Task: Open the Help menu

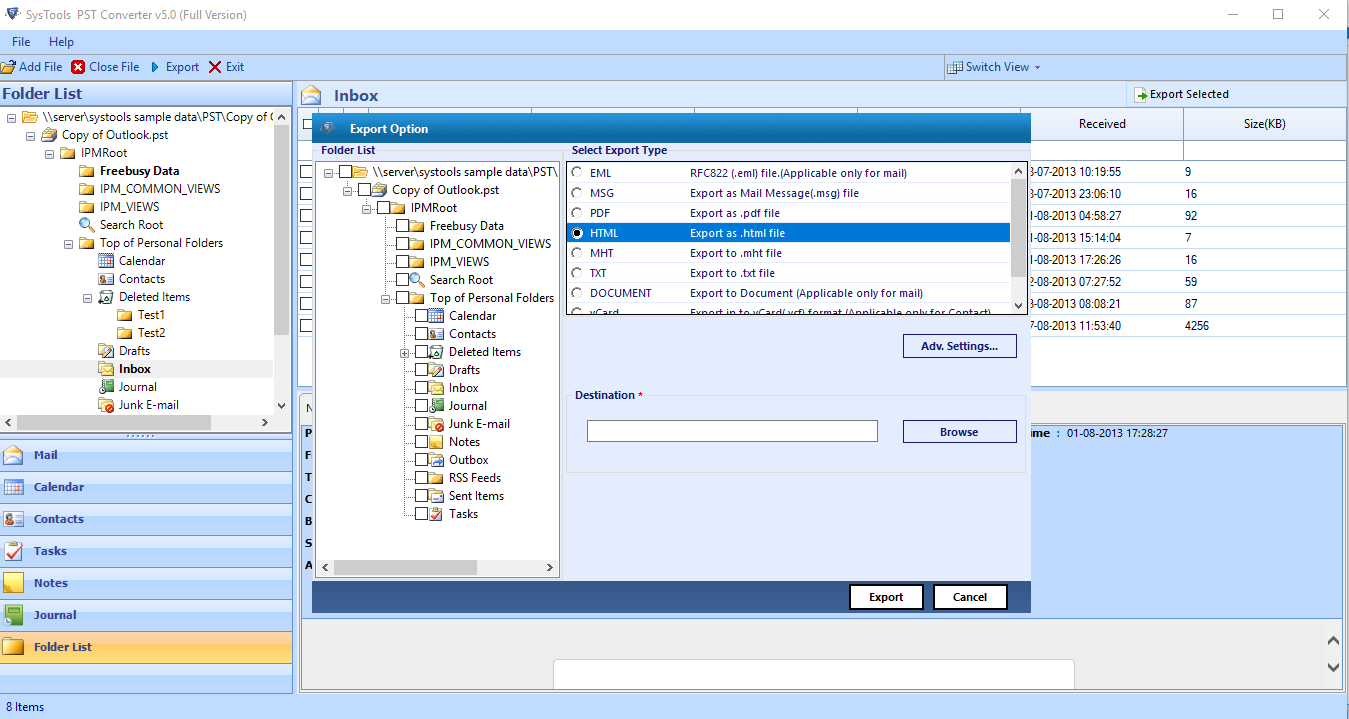Action: pyautogui.click(x=61, y=42)
